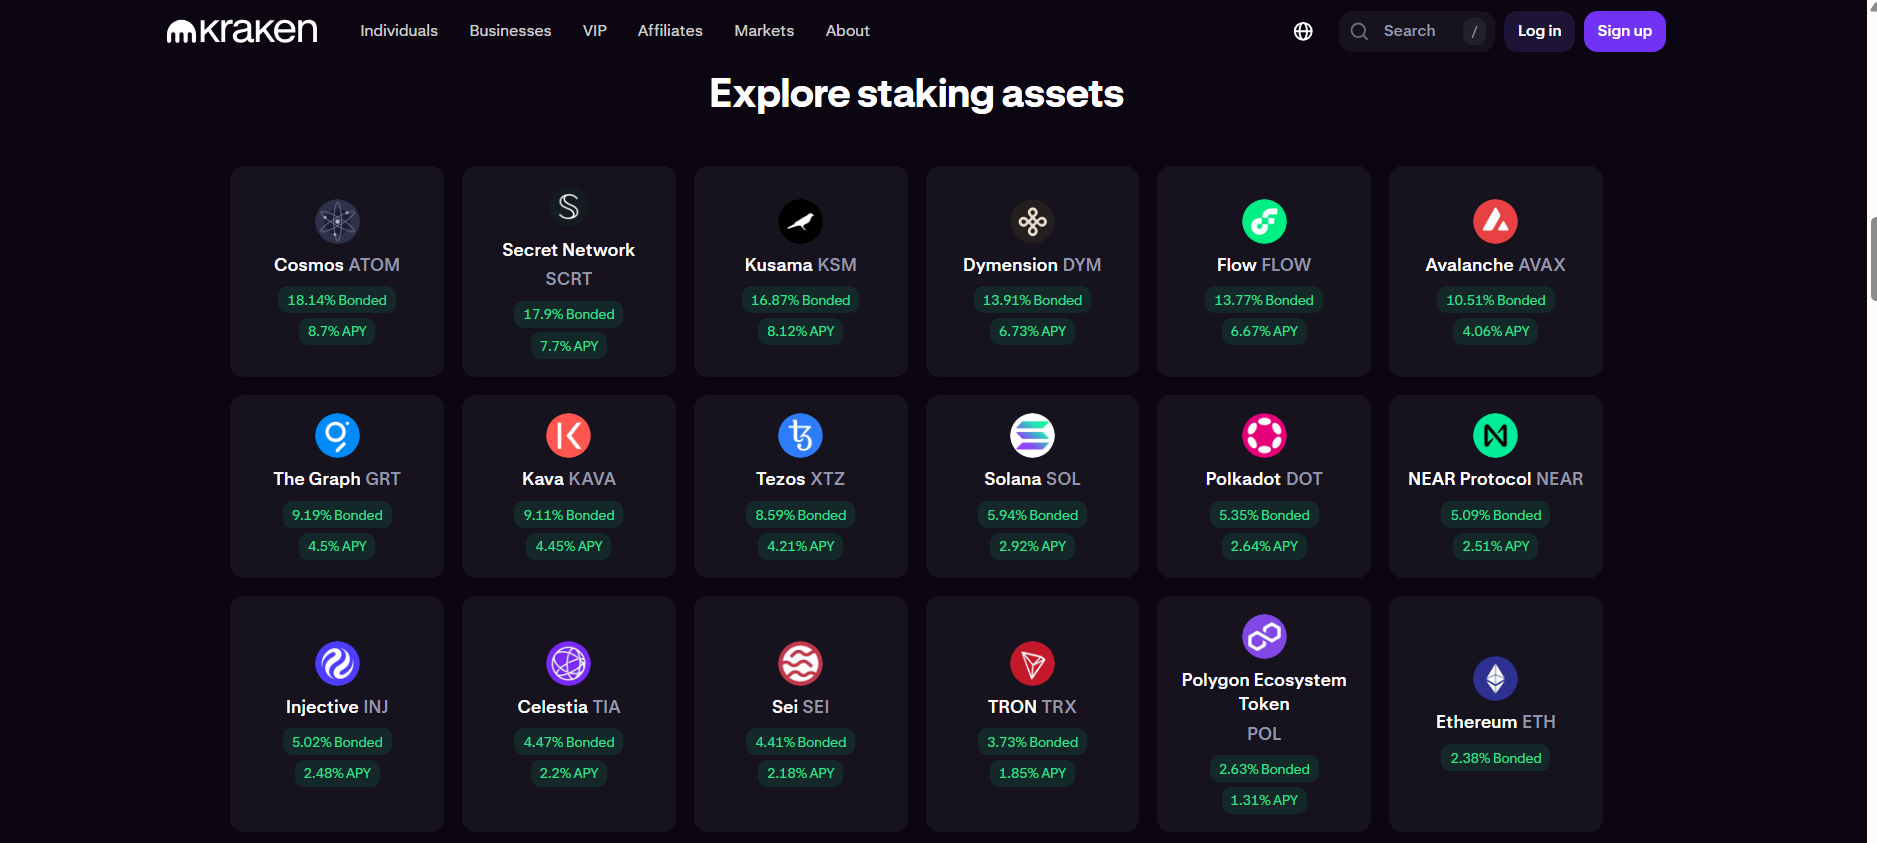Click the 8.7% APY badge
1877x843 pixels.
pyautogui.click(x=337, y=331)
